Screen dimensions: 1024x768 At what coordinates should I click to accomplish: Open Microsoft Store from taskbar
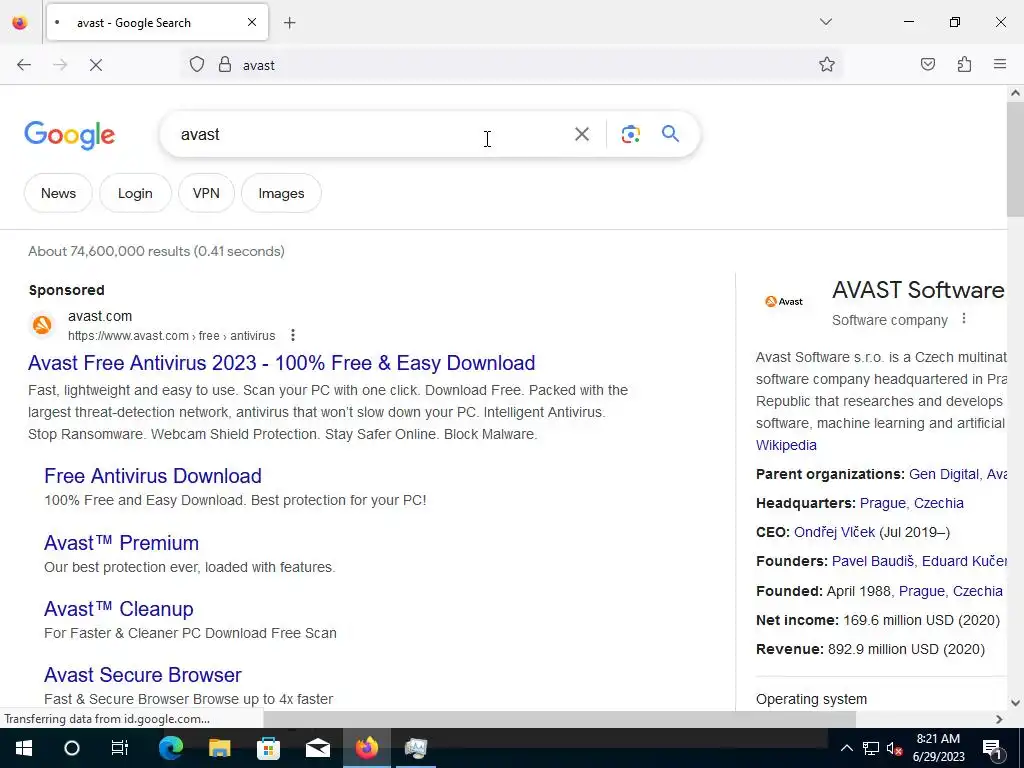click(268, 748)
